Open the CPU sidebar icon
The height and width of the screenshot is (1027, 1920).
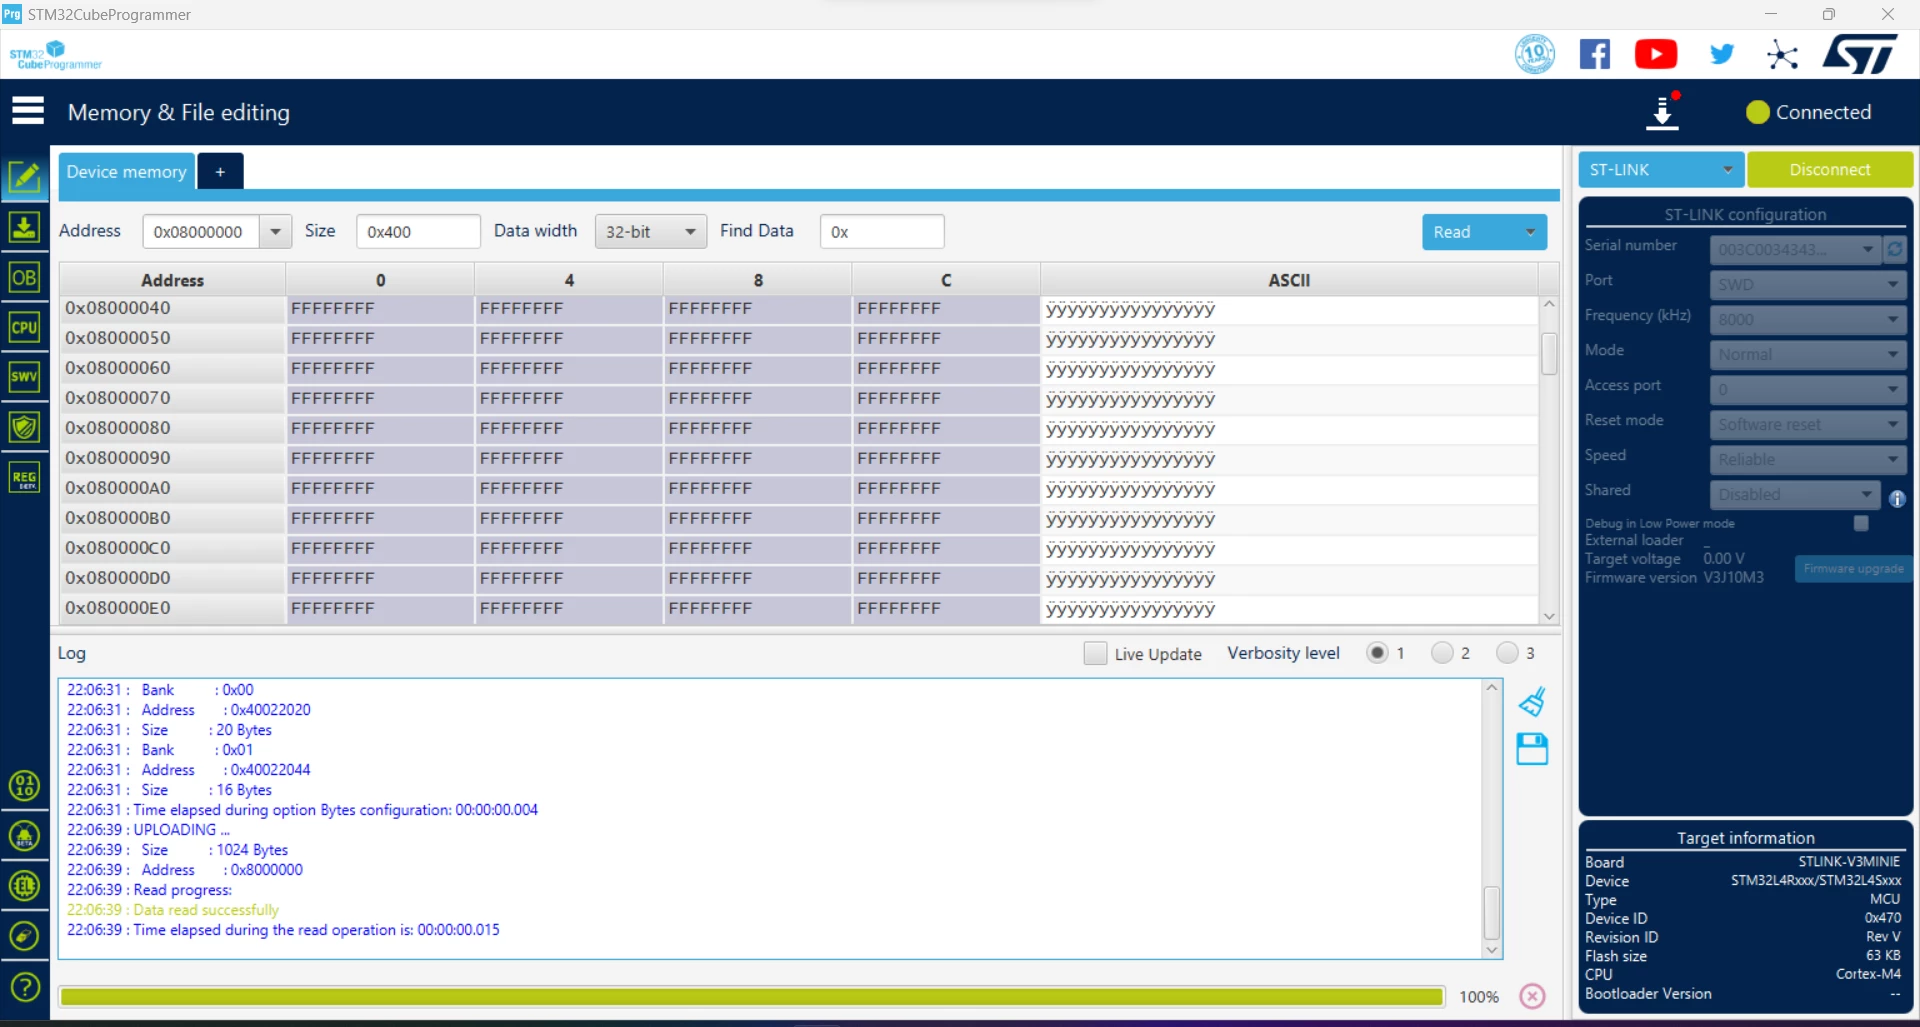(x=24, y=327)
